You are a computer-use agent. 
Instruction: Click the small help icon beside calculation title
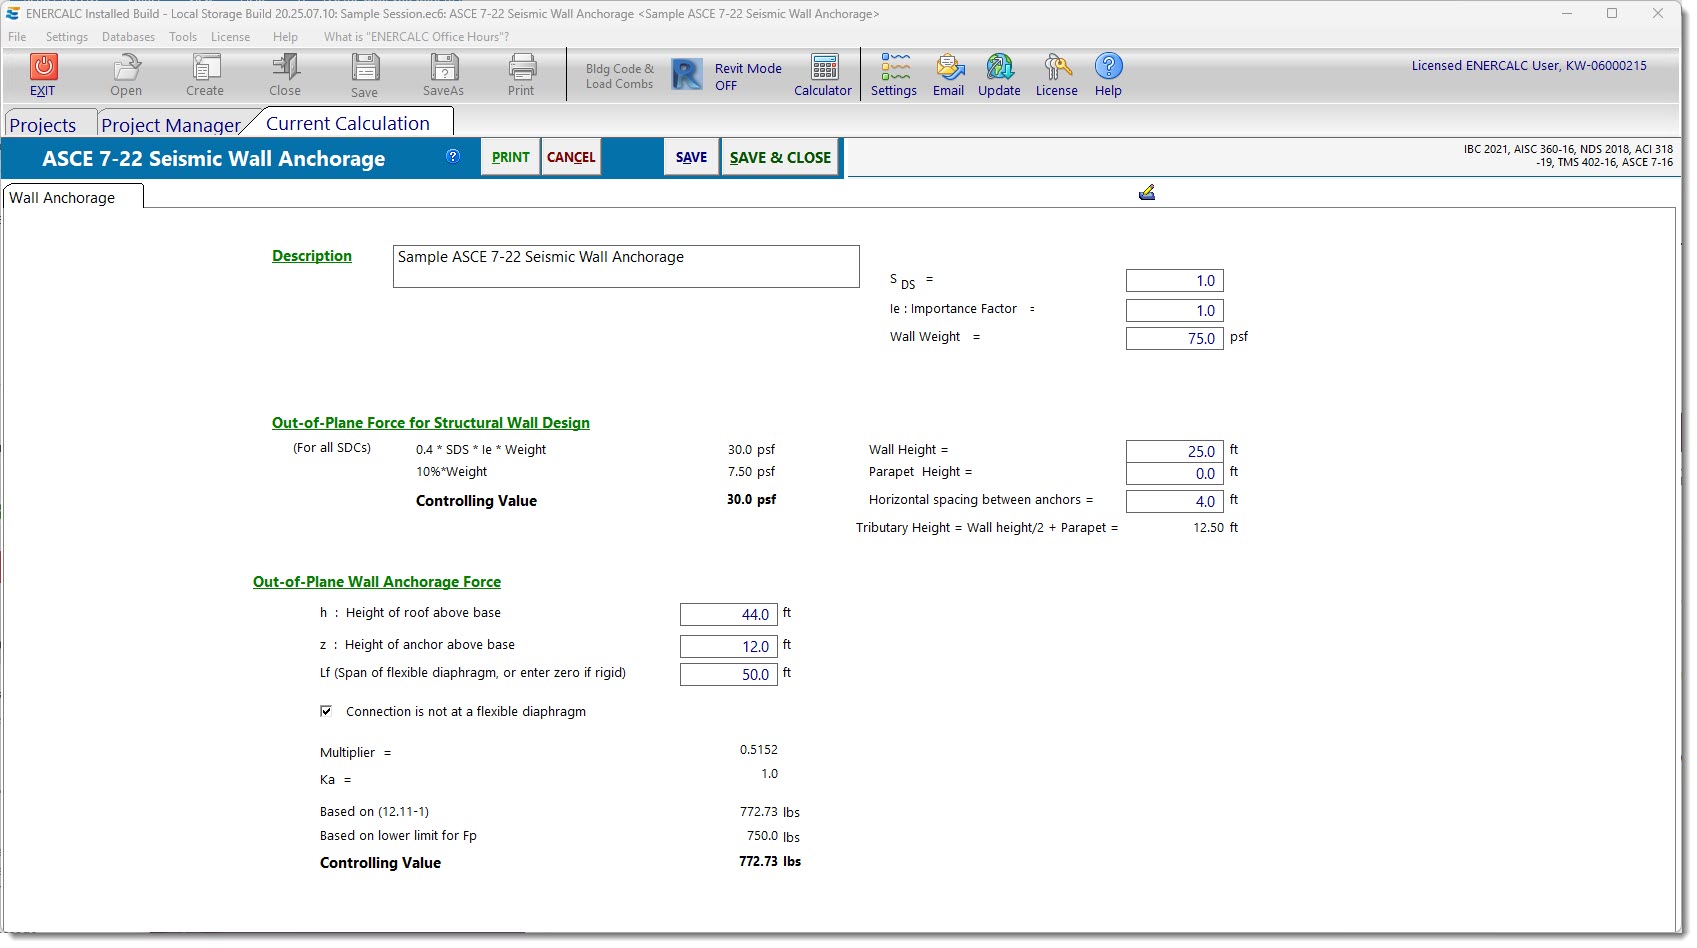[x=453, y=156]
